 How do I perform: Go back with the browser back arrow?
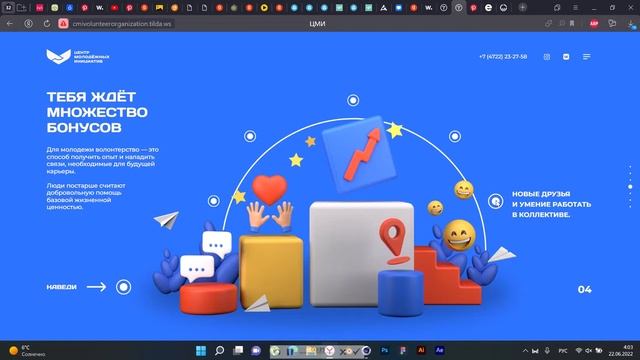[x=9, y=24]
